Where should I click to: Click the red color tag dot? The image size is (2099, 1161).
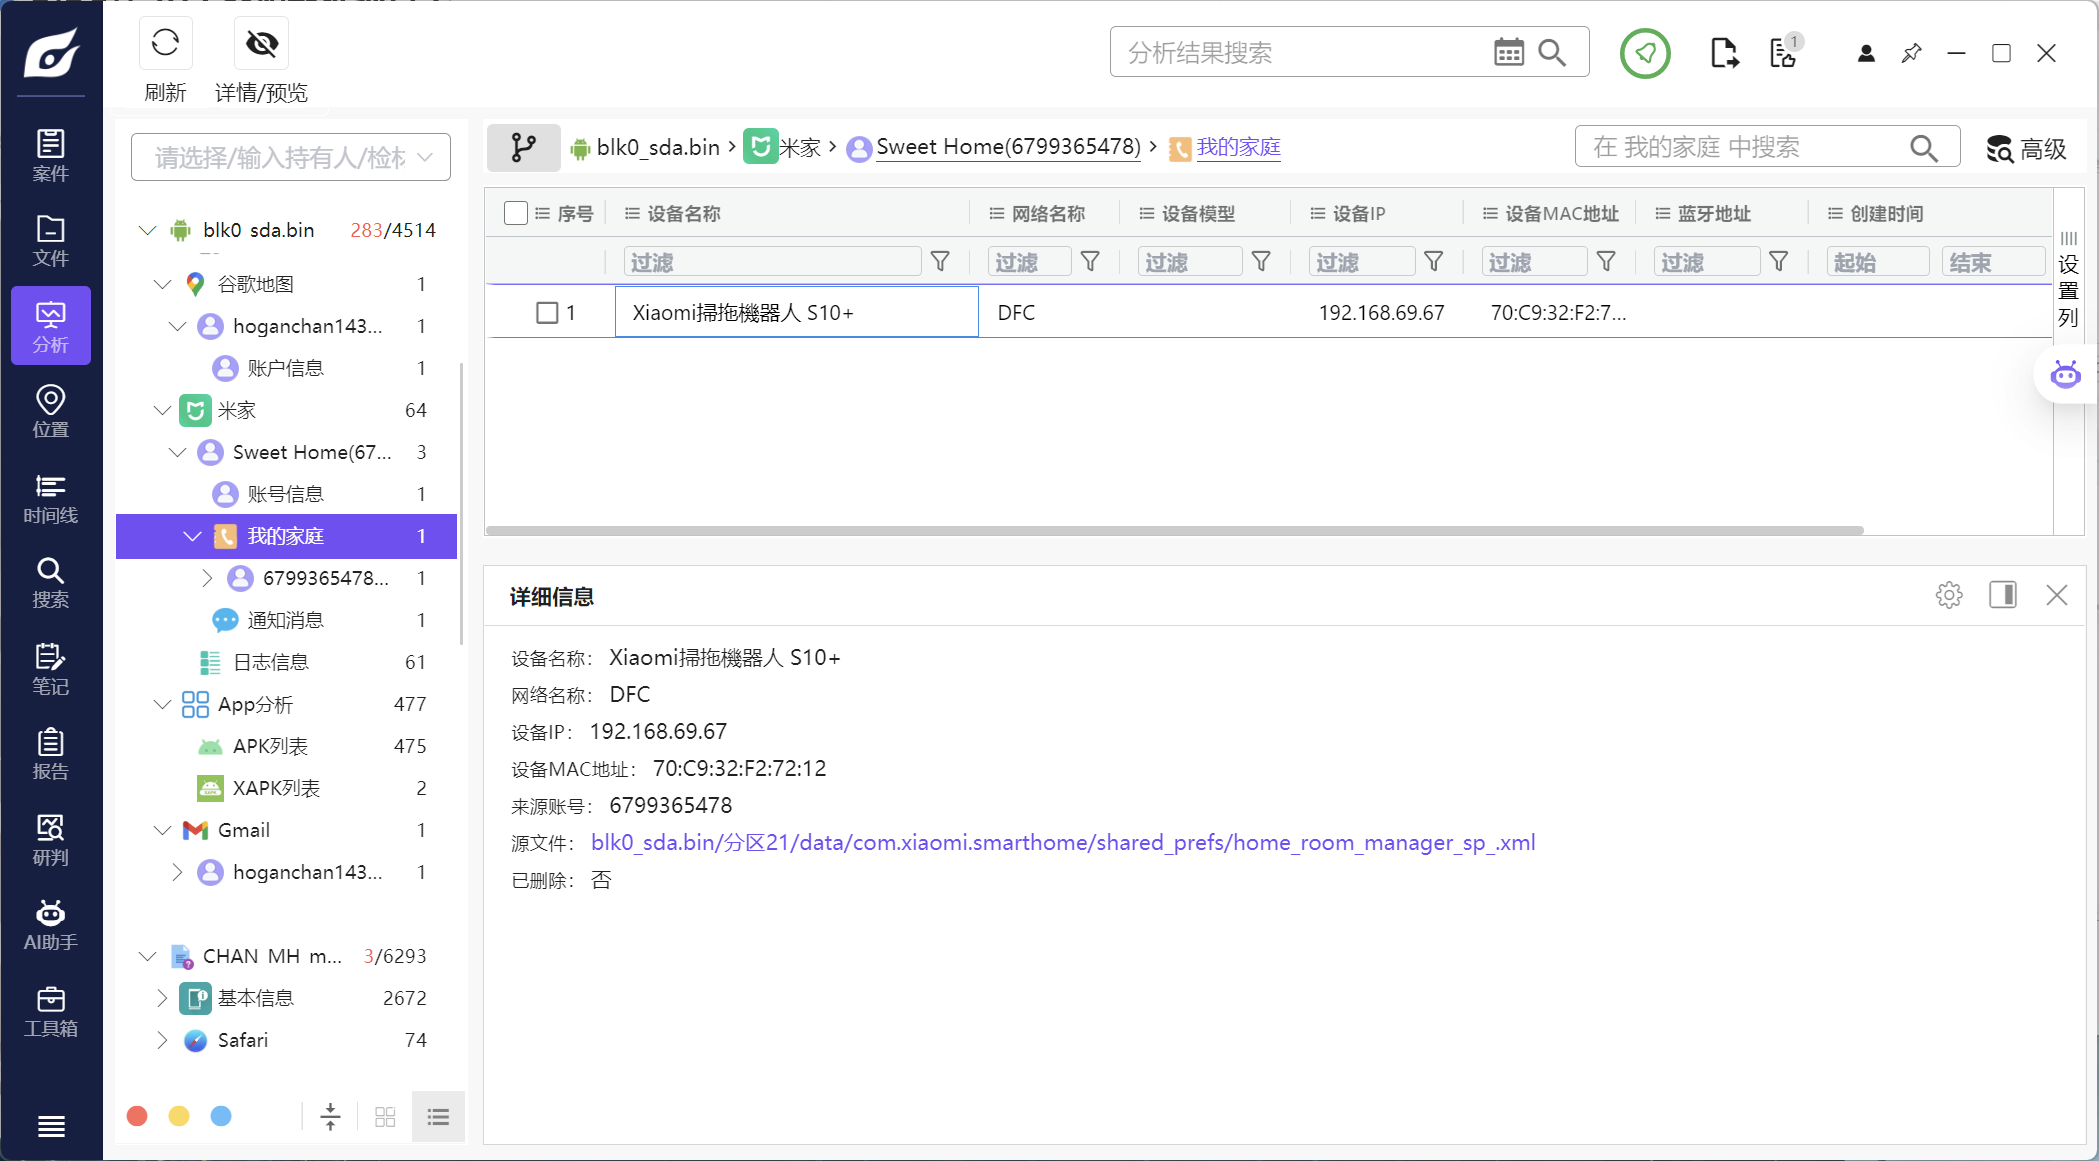138,1116
